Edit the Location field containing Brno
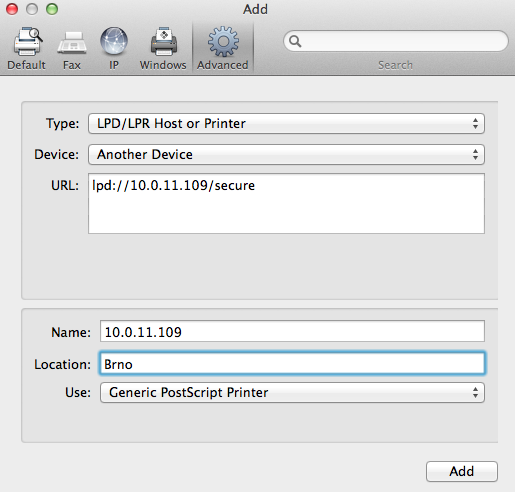Viewport: 515px width, 492px height. pos(292,363)
